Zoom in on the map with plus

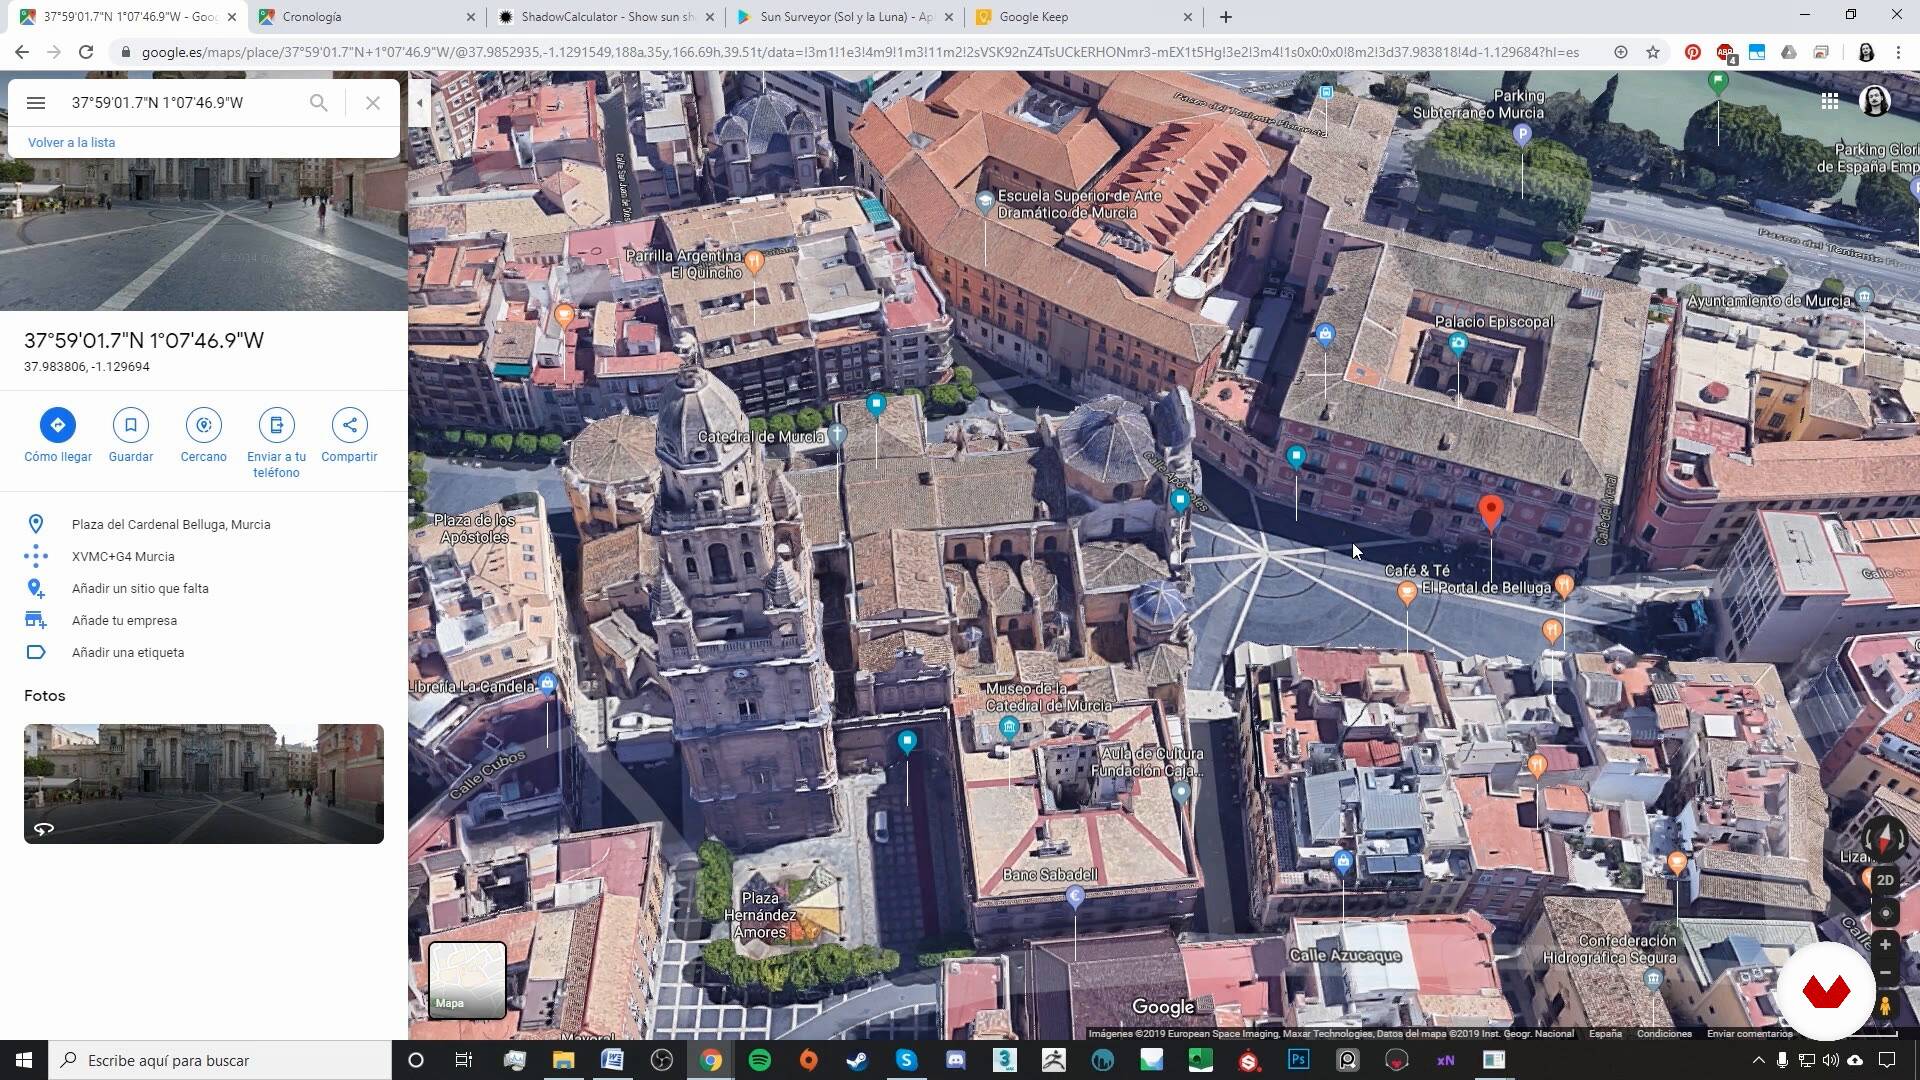[1885, 944]
